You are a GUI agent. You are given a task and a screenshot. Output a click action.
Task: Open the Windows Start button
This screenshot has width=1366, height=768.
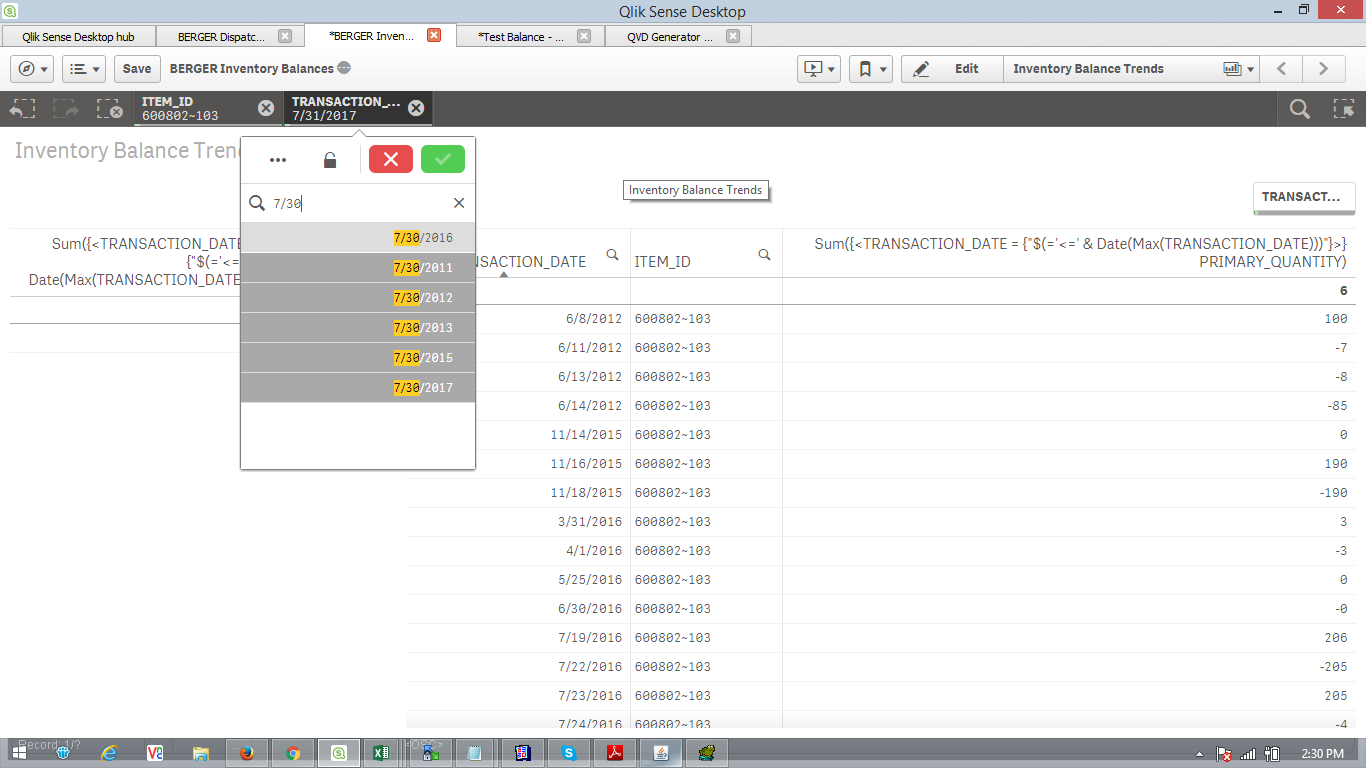coord(20,753)
